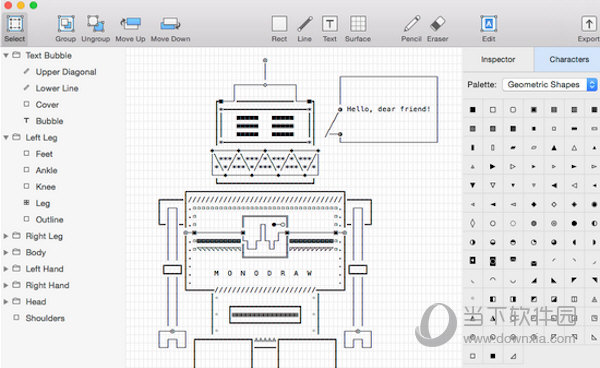Insert the bullseye character
Viewport: 600px width, 368px height.
pyautogui.click(x=554, y=223)
